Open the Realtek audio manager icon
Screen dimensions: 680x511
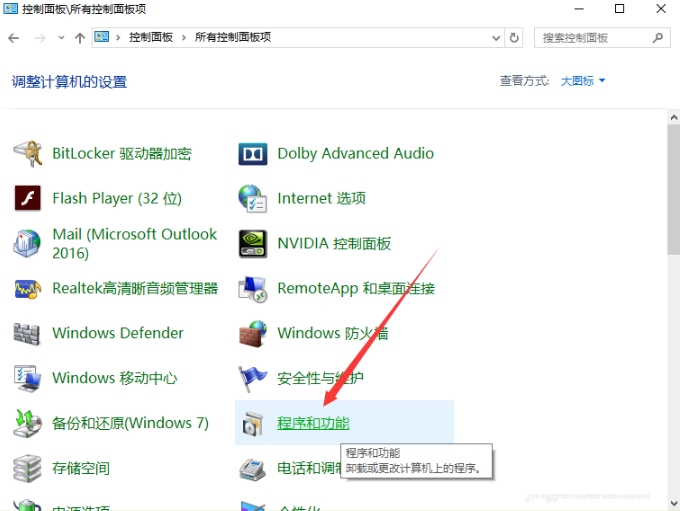[x=27, y=288]
